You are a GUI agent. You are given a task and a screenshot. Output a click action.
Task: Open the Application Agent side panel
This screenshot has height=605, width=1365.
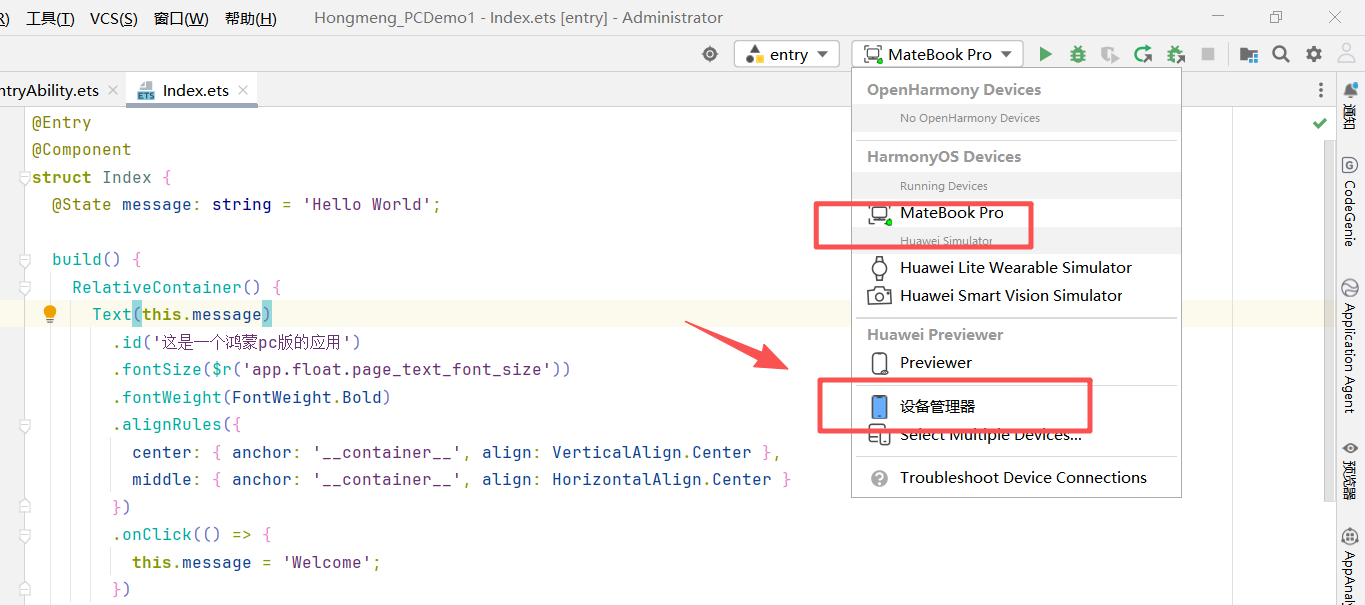point(1350,345)
